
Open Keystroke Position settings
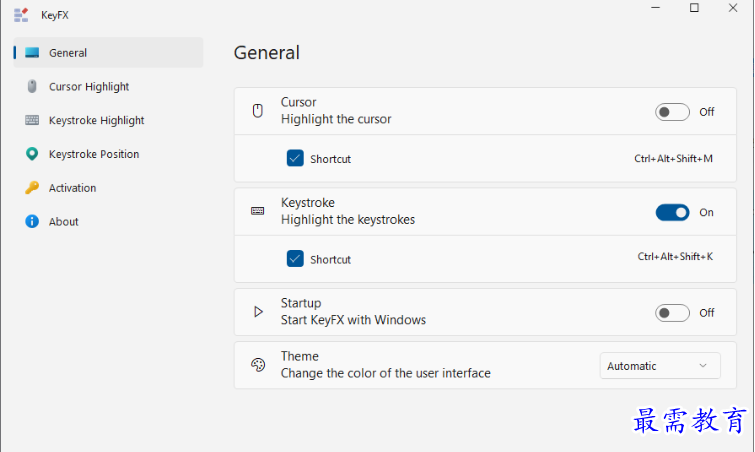click(x=108, y=154)
